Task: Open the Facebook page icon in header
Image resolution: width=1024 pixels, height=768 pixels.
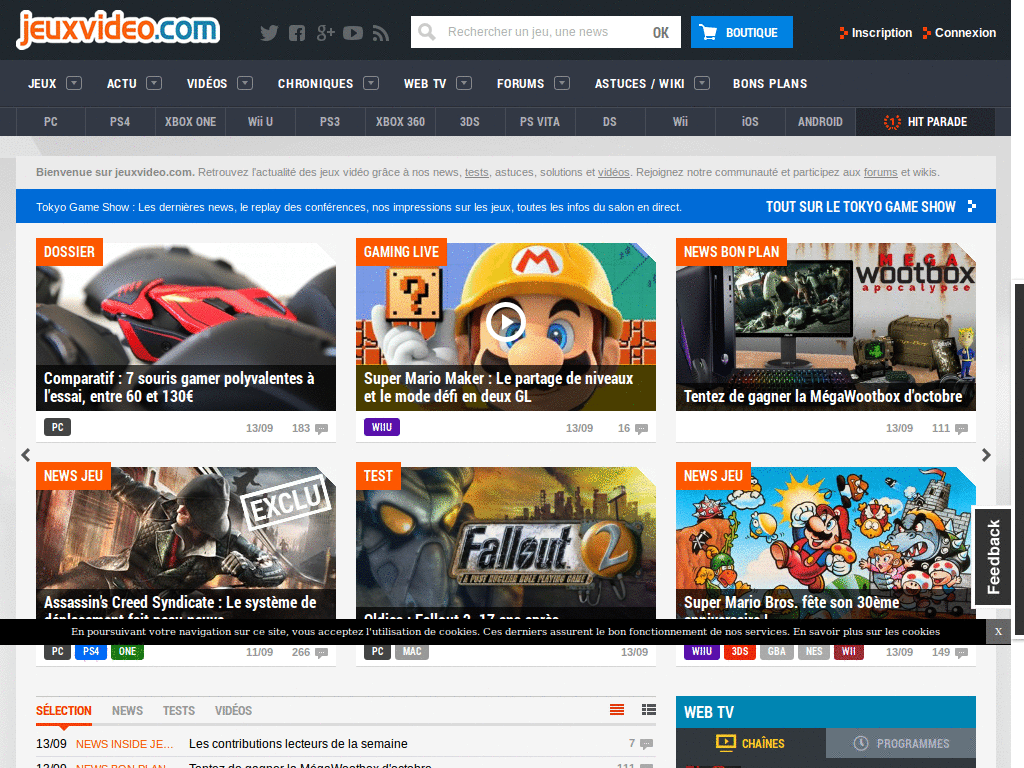Action: [x=297, y=33]
